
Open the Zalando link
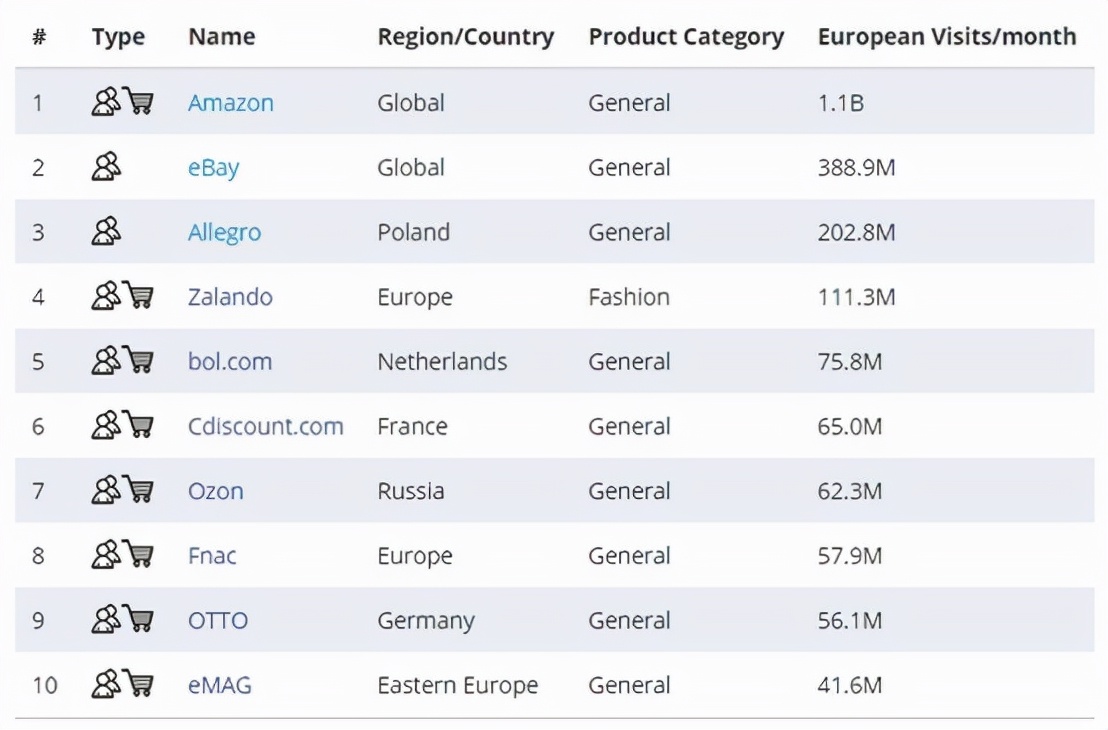pyautogui.click(x=230, y=297)
